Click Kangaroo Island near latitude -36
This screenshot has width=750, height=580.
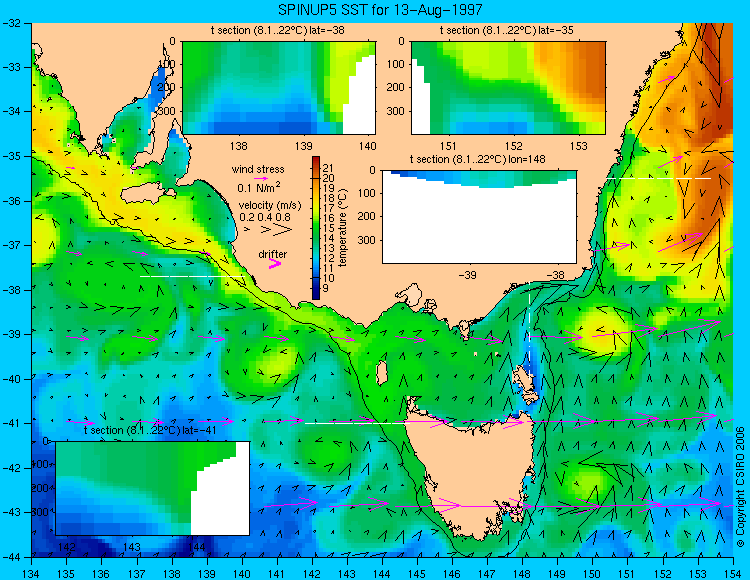coord(146,194)
